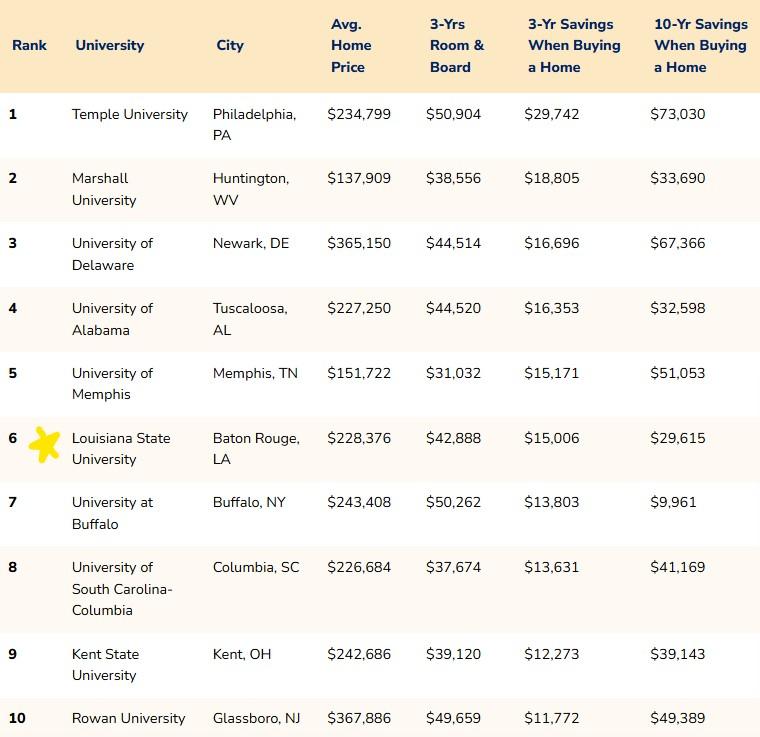Image resolution: width=760 pixels, height=737 pixels.
Task: Sort by 3-Yr Savings When Buying header
Action: (574, 45)
